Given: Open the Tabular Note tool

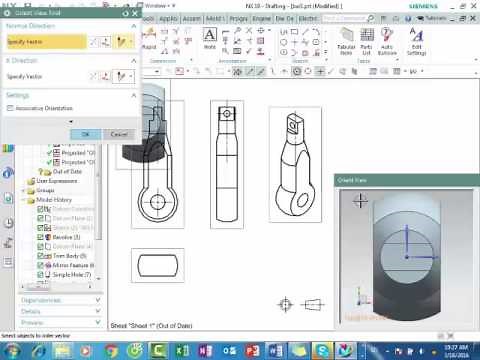Looking at the screenshot, I should pos(346,41).
